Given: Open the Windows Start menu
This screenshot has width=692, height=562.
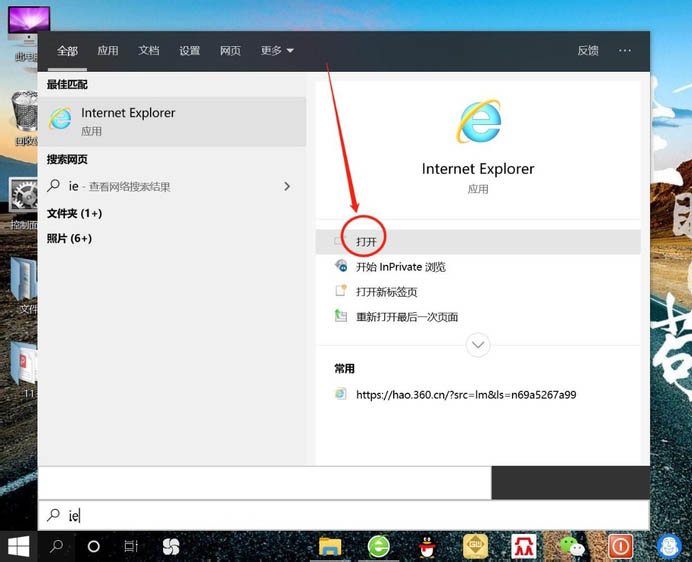Looking at the screenshot, I should [19, 547].
